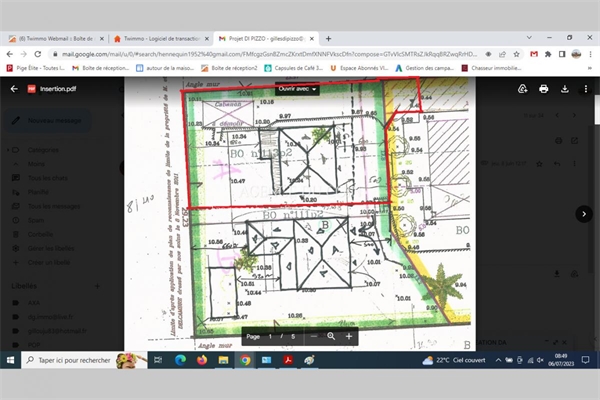Viewport: 600px width, 400px height.
Task: Toggle Chrome side panel
Action: pos(562,54)
